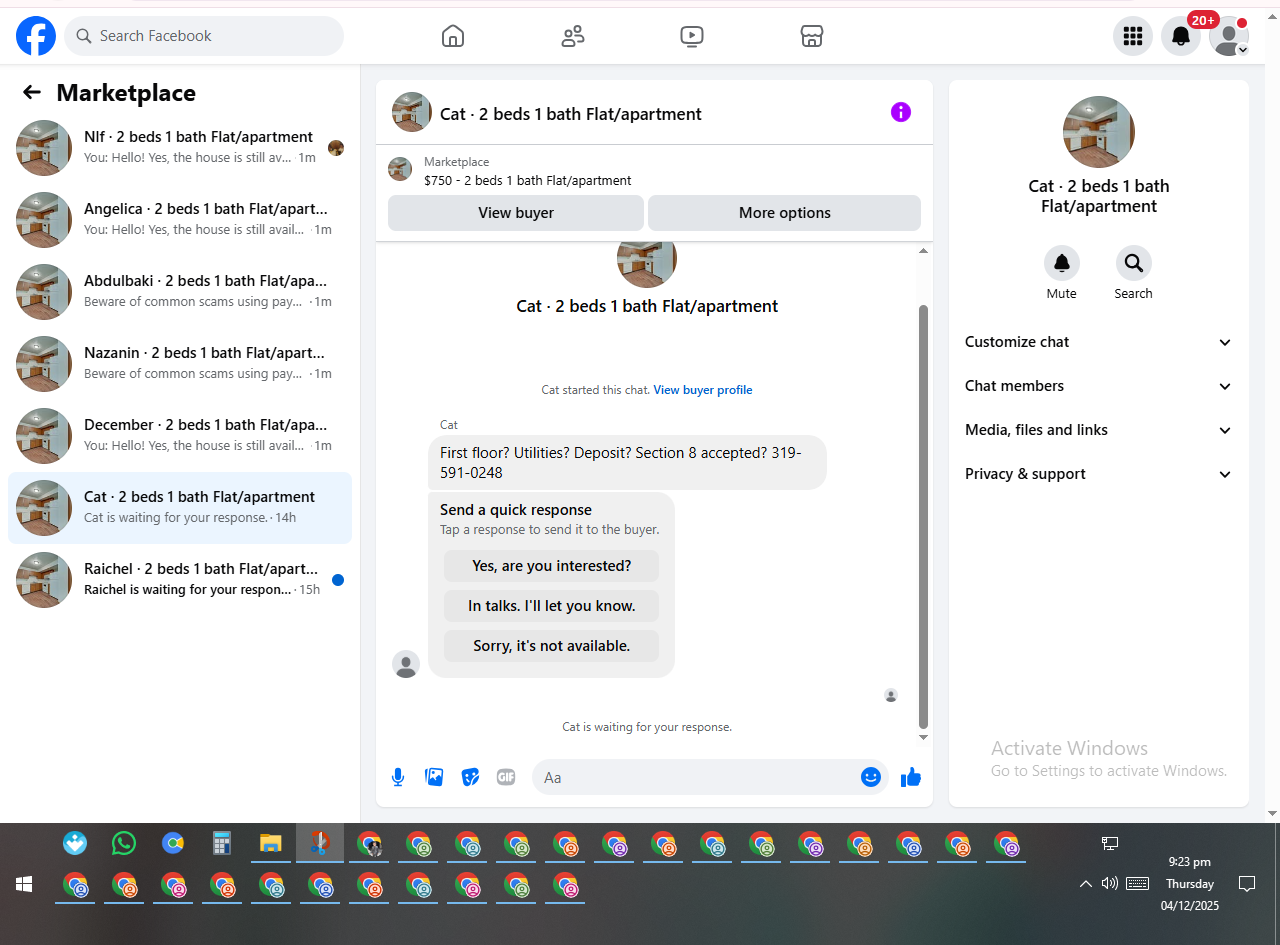Viewport: 1280px width, 945px height.
Task: Click the View buyer profile link
Action: click(703, 390)
